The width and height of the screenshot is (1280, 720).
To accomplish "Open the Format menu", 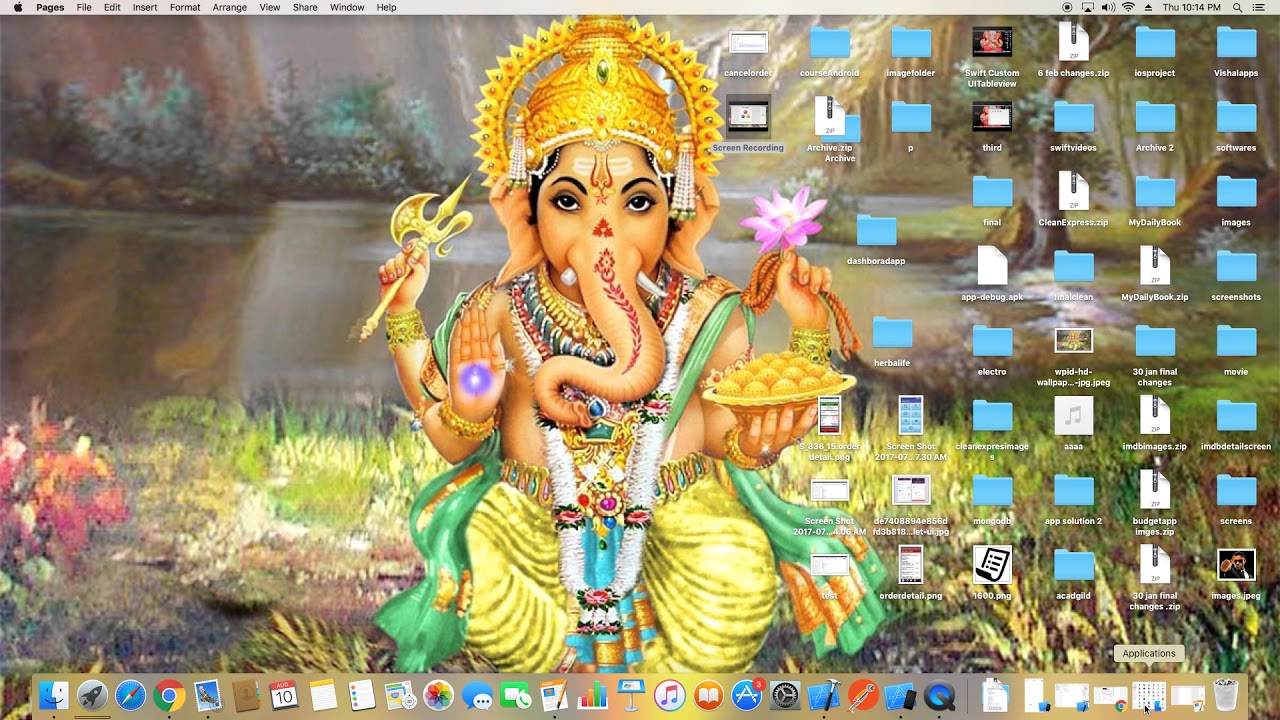I will coord(185,7).
